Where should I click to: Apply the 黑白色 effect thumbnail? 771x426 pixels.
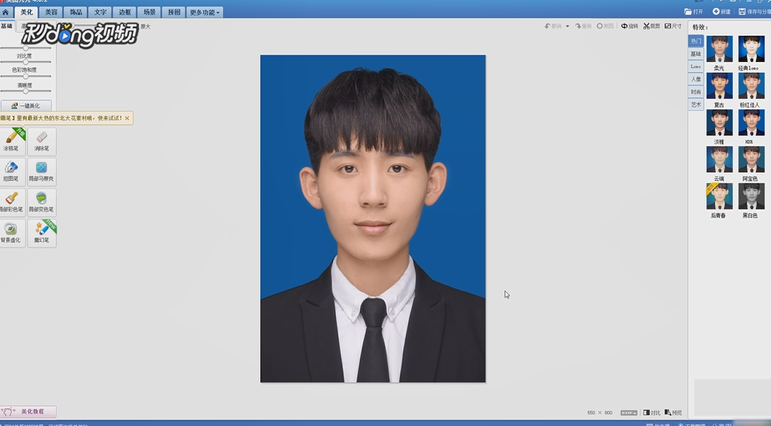751,196
